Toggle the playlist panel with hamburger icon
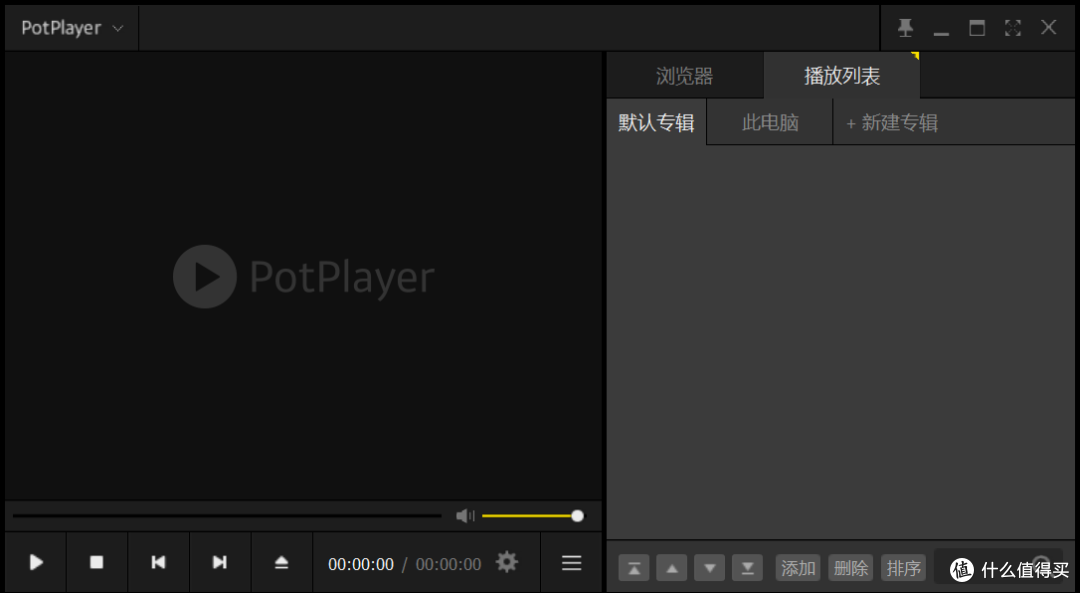1080x593 pixels. tap(572, 563)
